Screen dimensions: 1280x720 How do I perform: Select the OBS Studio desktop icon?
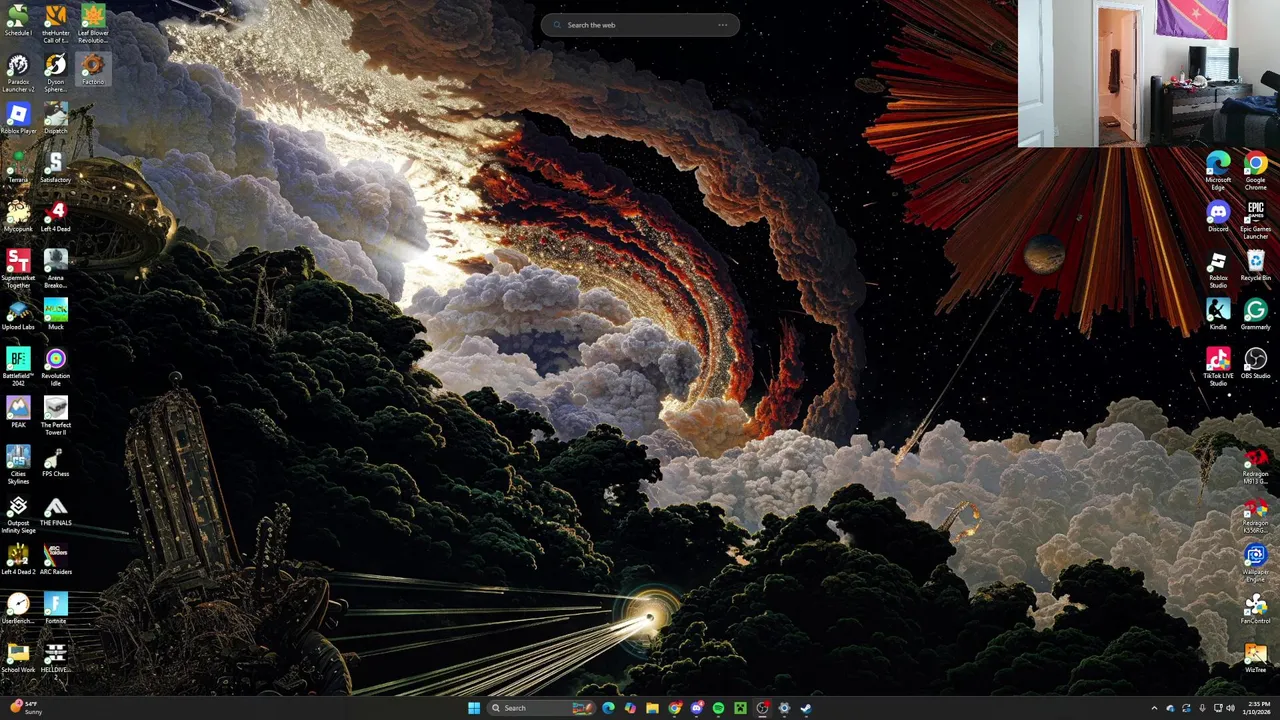tap(1256, 364)
